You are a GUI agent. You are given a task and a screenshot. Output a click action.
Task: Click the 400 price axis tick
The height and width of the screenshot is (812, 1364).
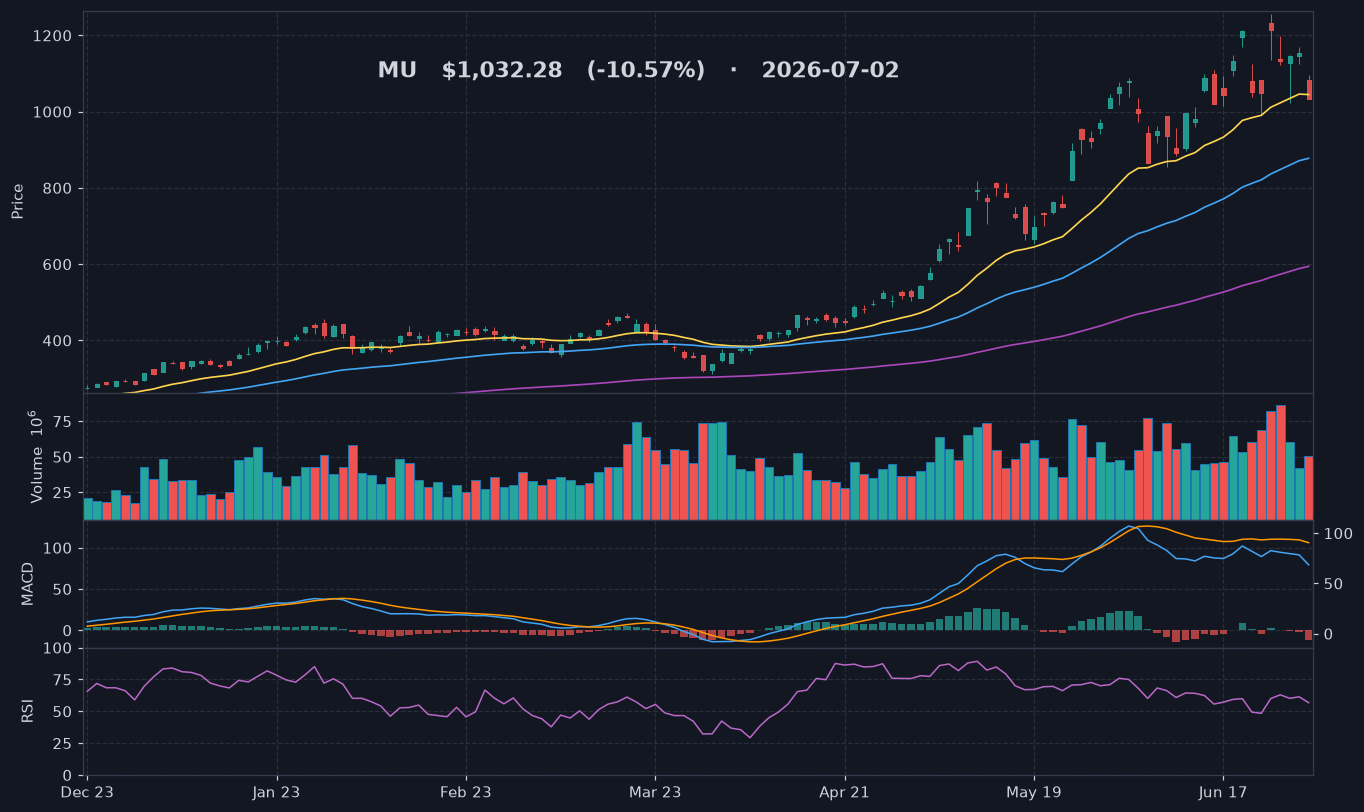tap(58, 341)
